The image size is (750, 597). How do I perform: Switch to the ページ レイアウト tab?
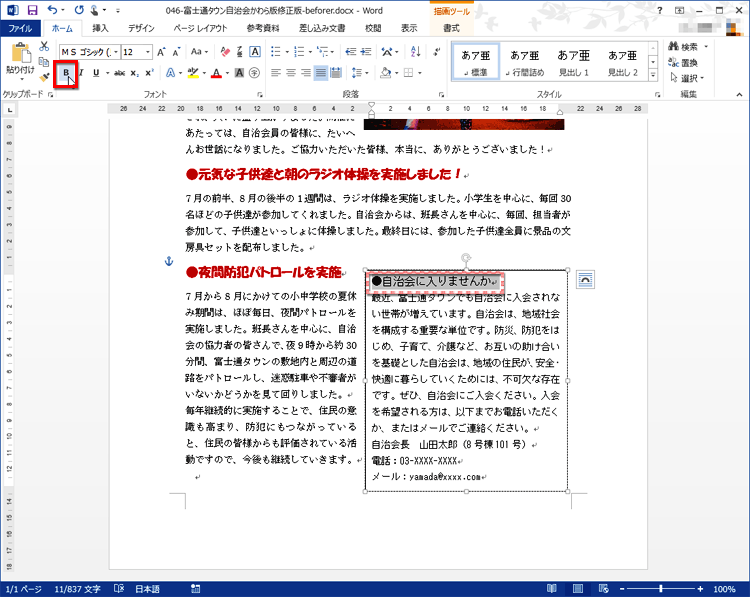(x=200, y=28)
